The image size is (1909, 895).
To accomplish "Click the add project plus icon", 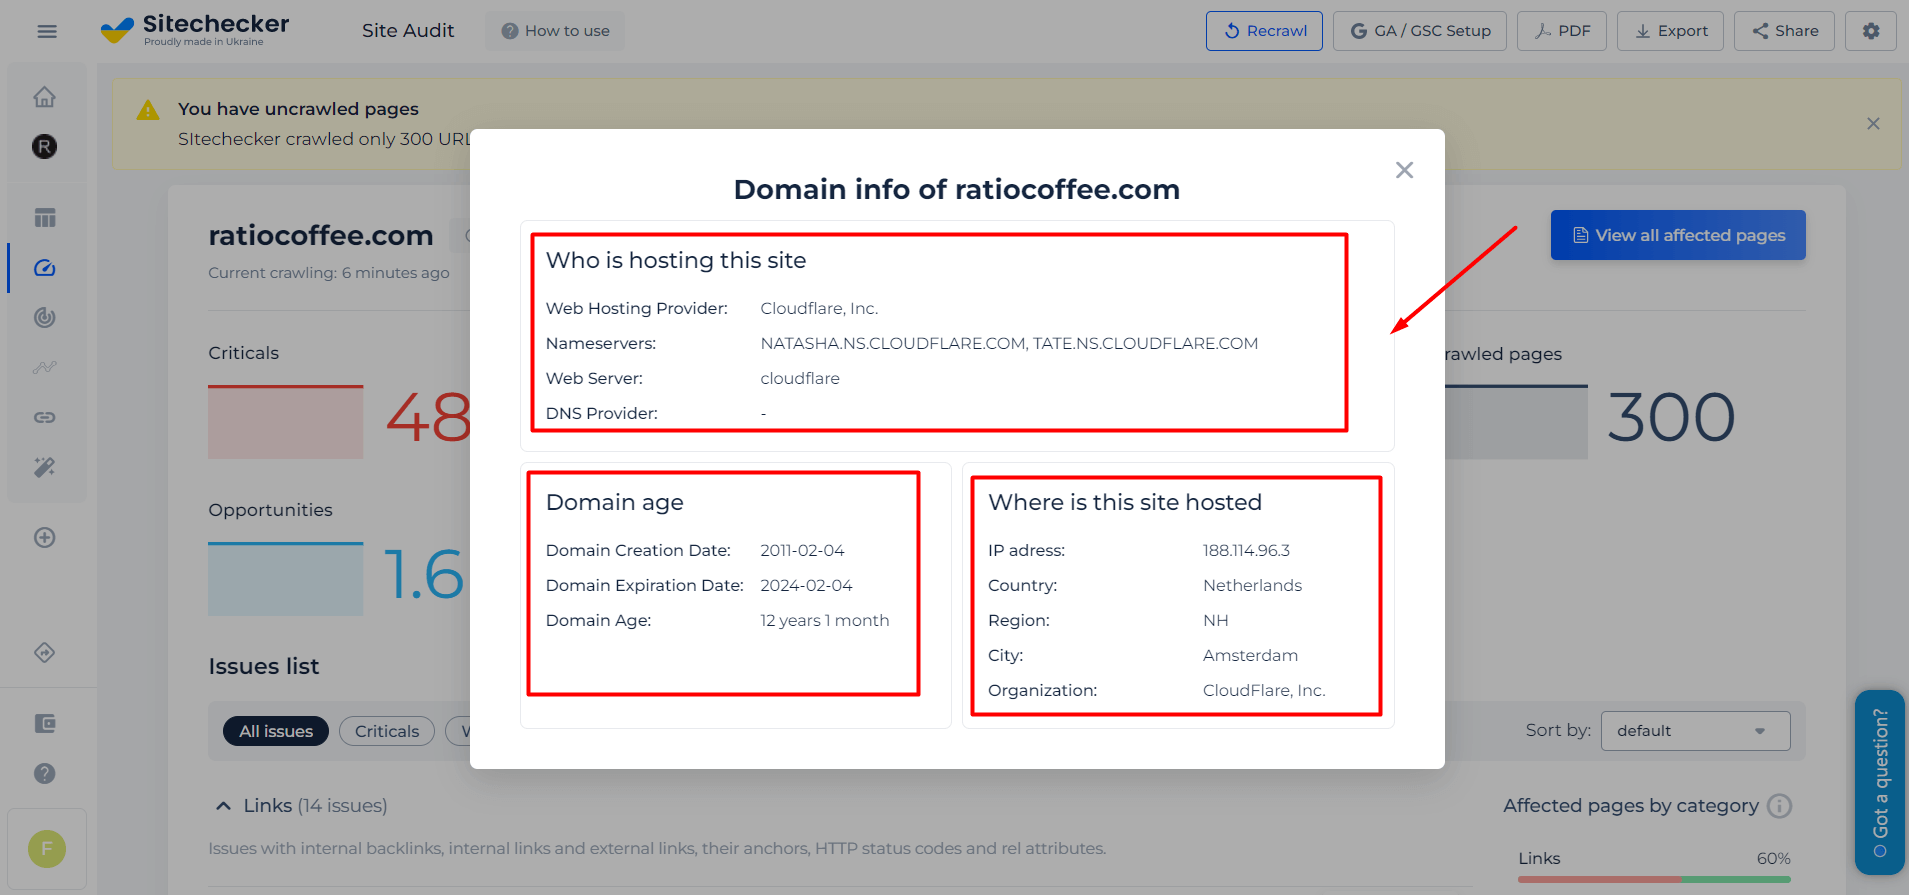I will tap(45, 538).
